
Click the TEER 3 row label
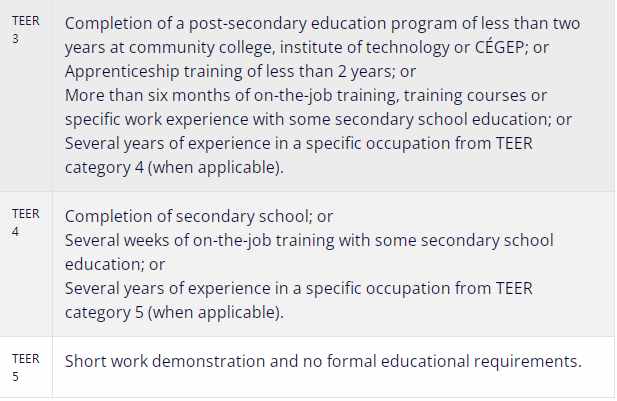[26, 30]
